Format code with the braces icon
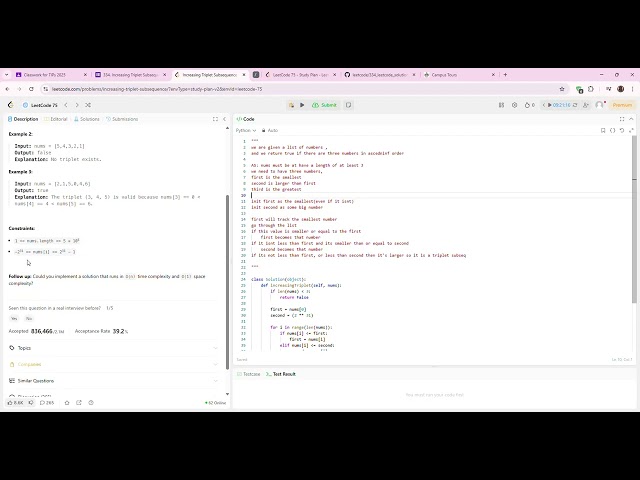This screenshot has width=640, height=480. click(x=612, y=130)
